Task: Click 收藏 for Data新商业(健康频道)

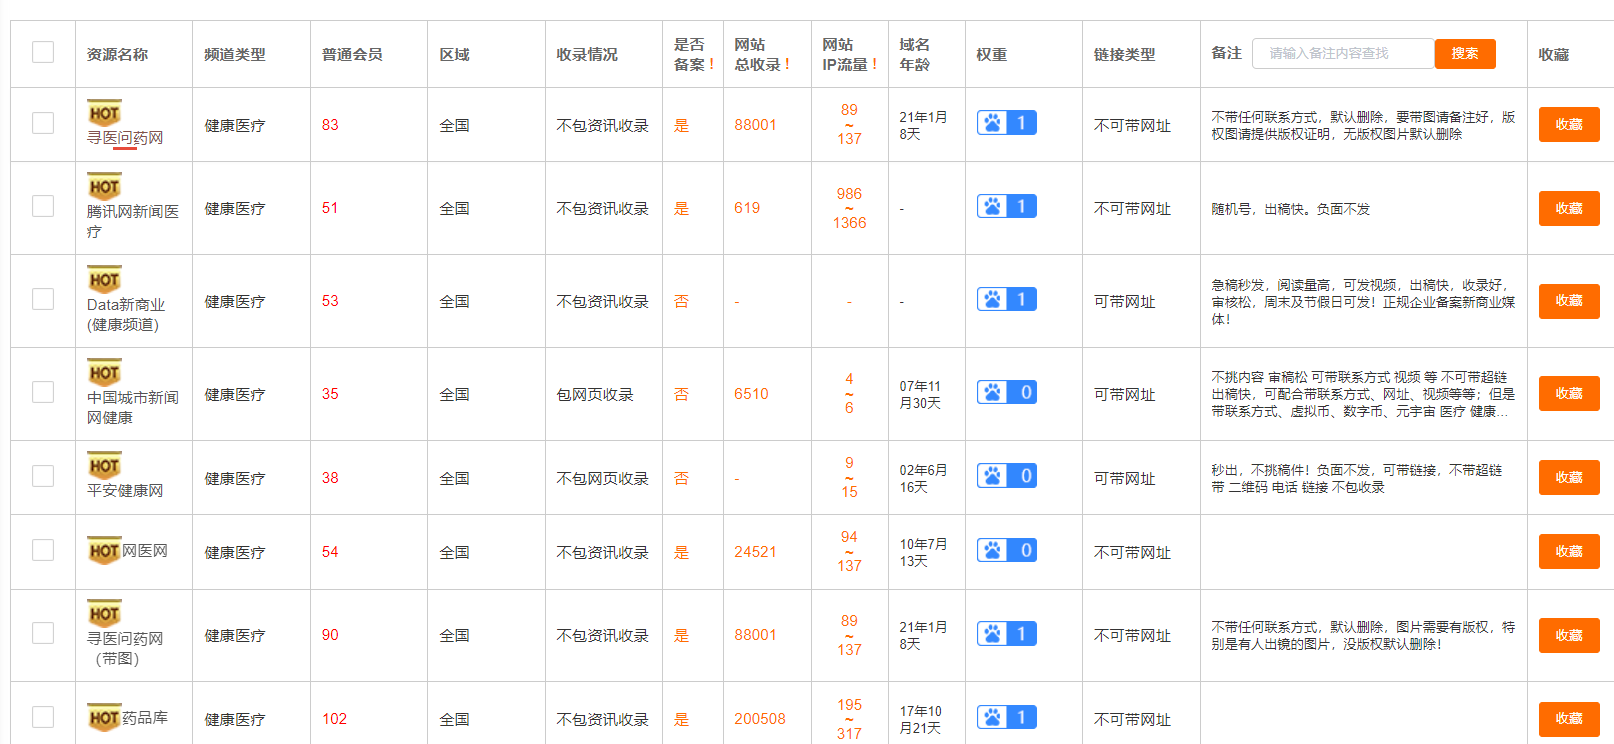Action: (1569, 300)
